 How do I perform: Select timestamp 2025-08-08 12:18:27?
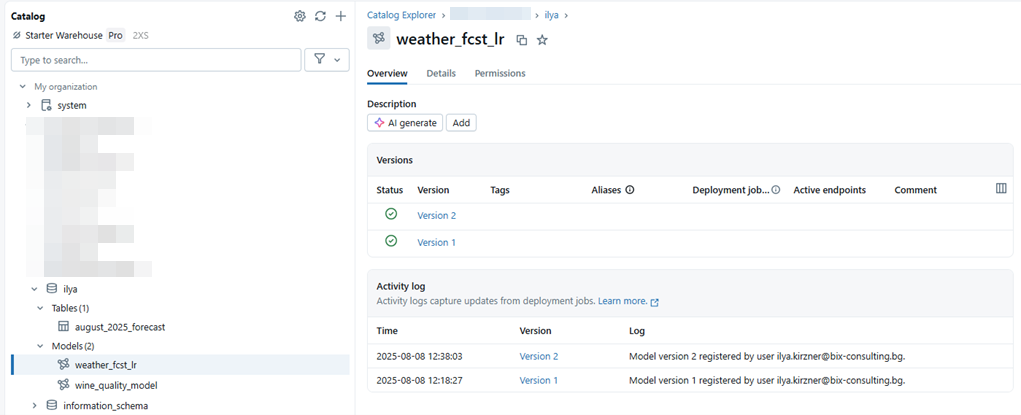[x=419, y=380]
